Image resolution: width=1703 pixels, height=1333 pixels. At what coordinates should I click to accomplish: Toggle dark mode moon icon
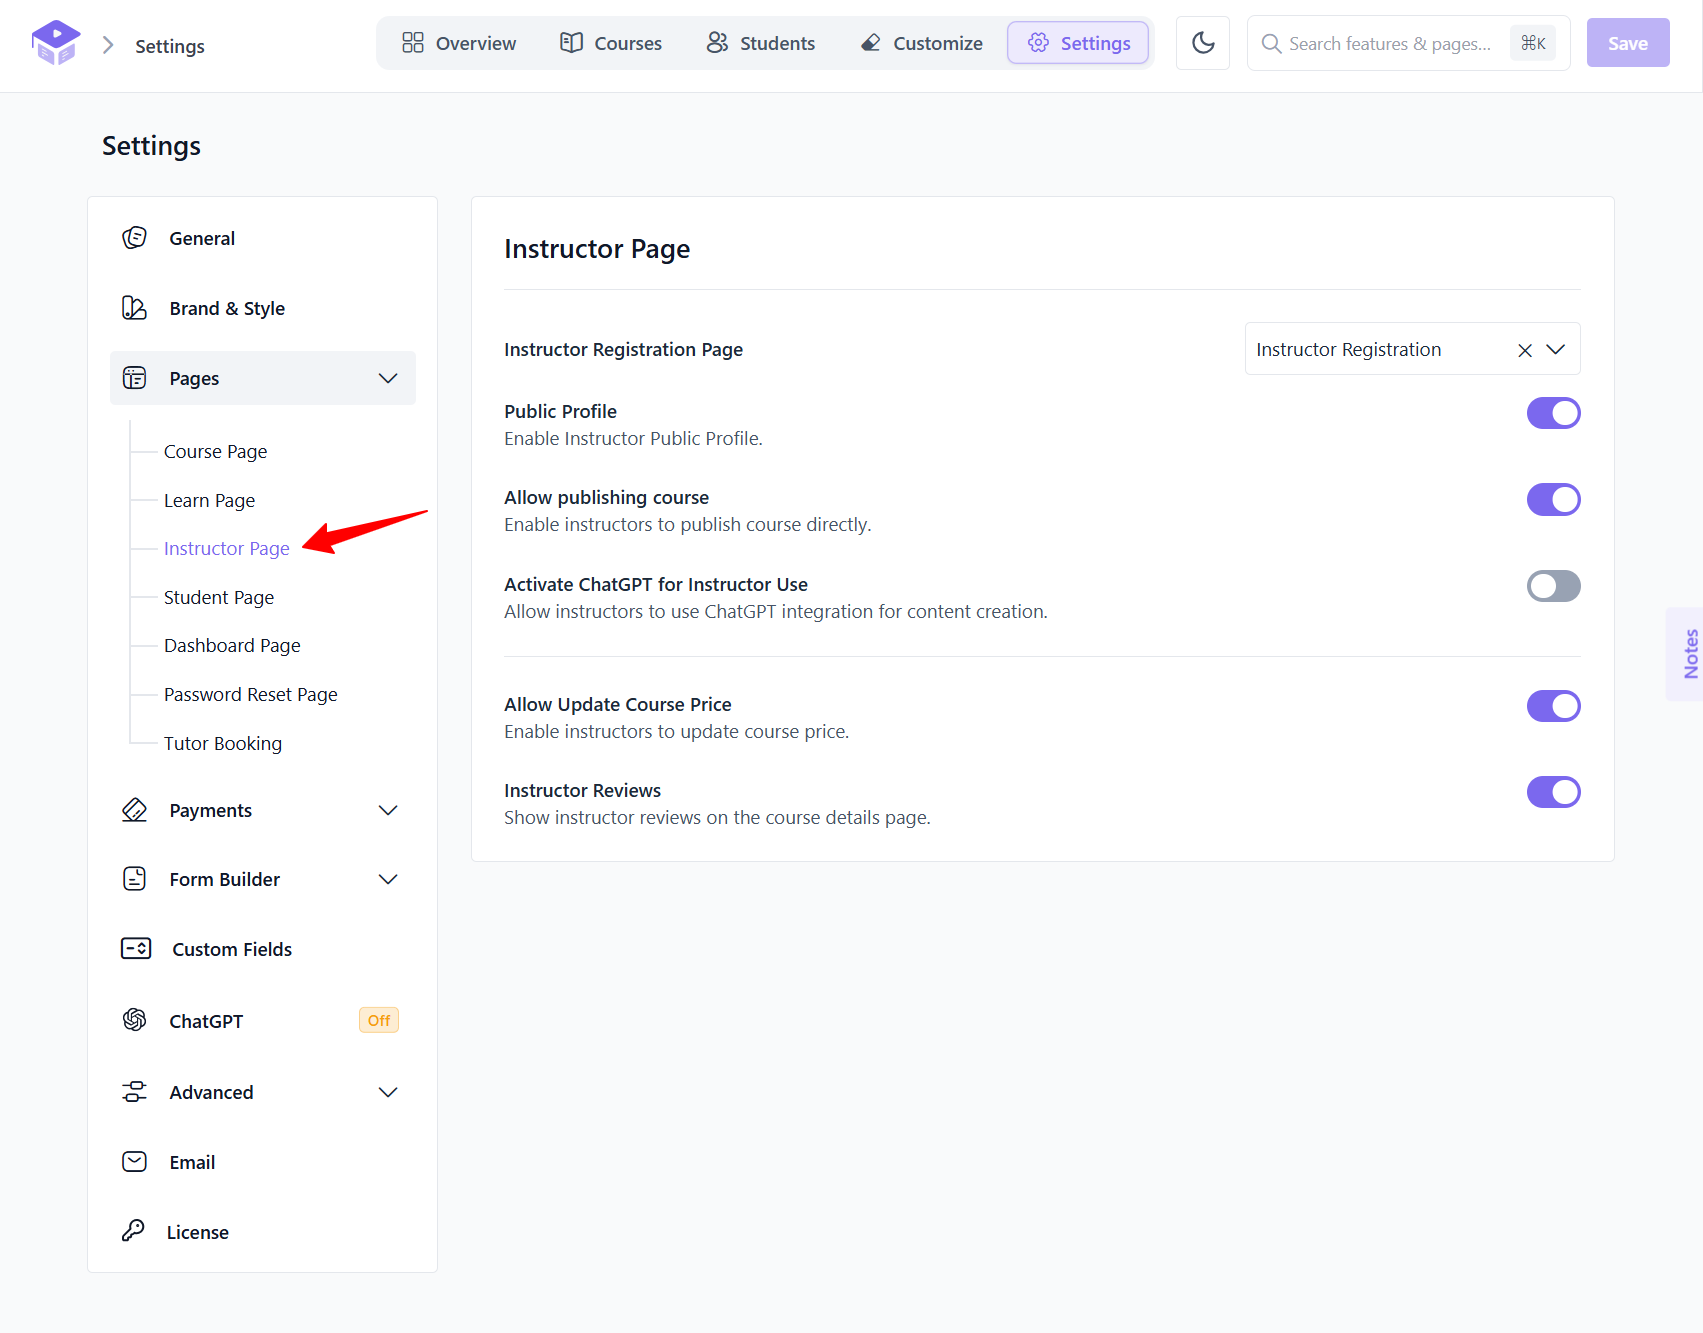(x=1203, y=43)
